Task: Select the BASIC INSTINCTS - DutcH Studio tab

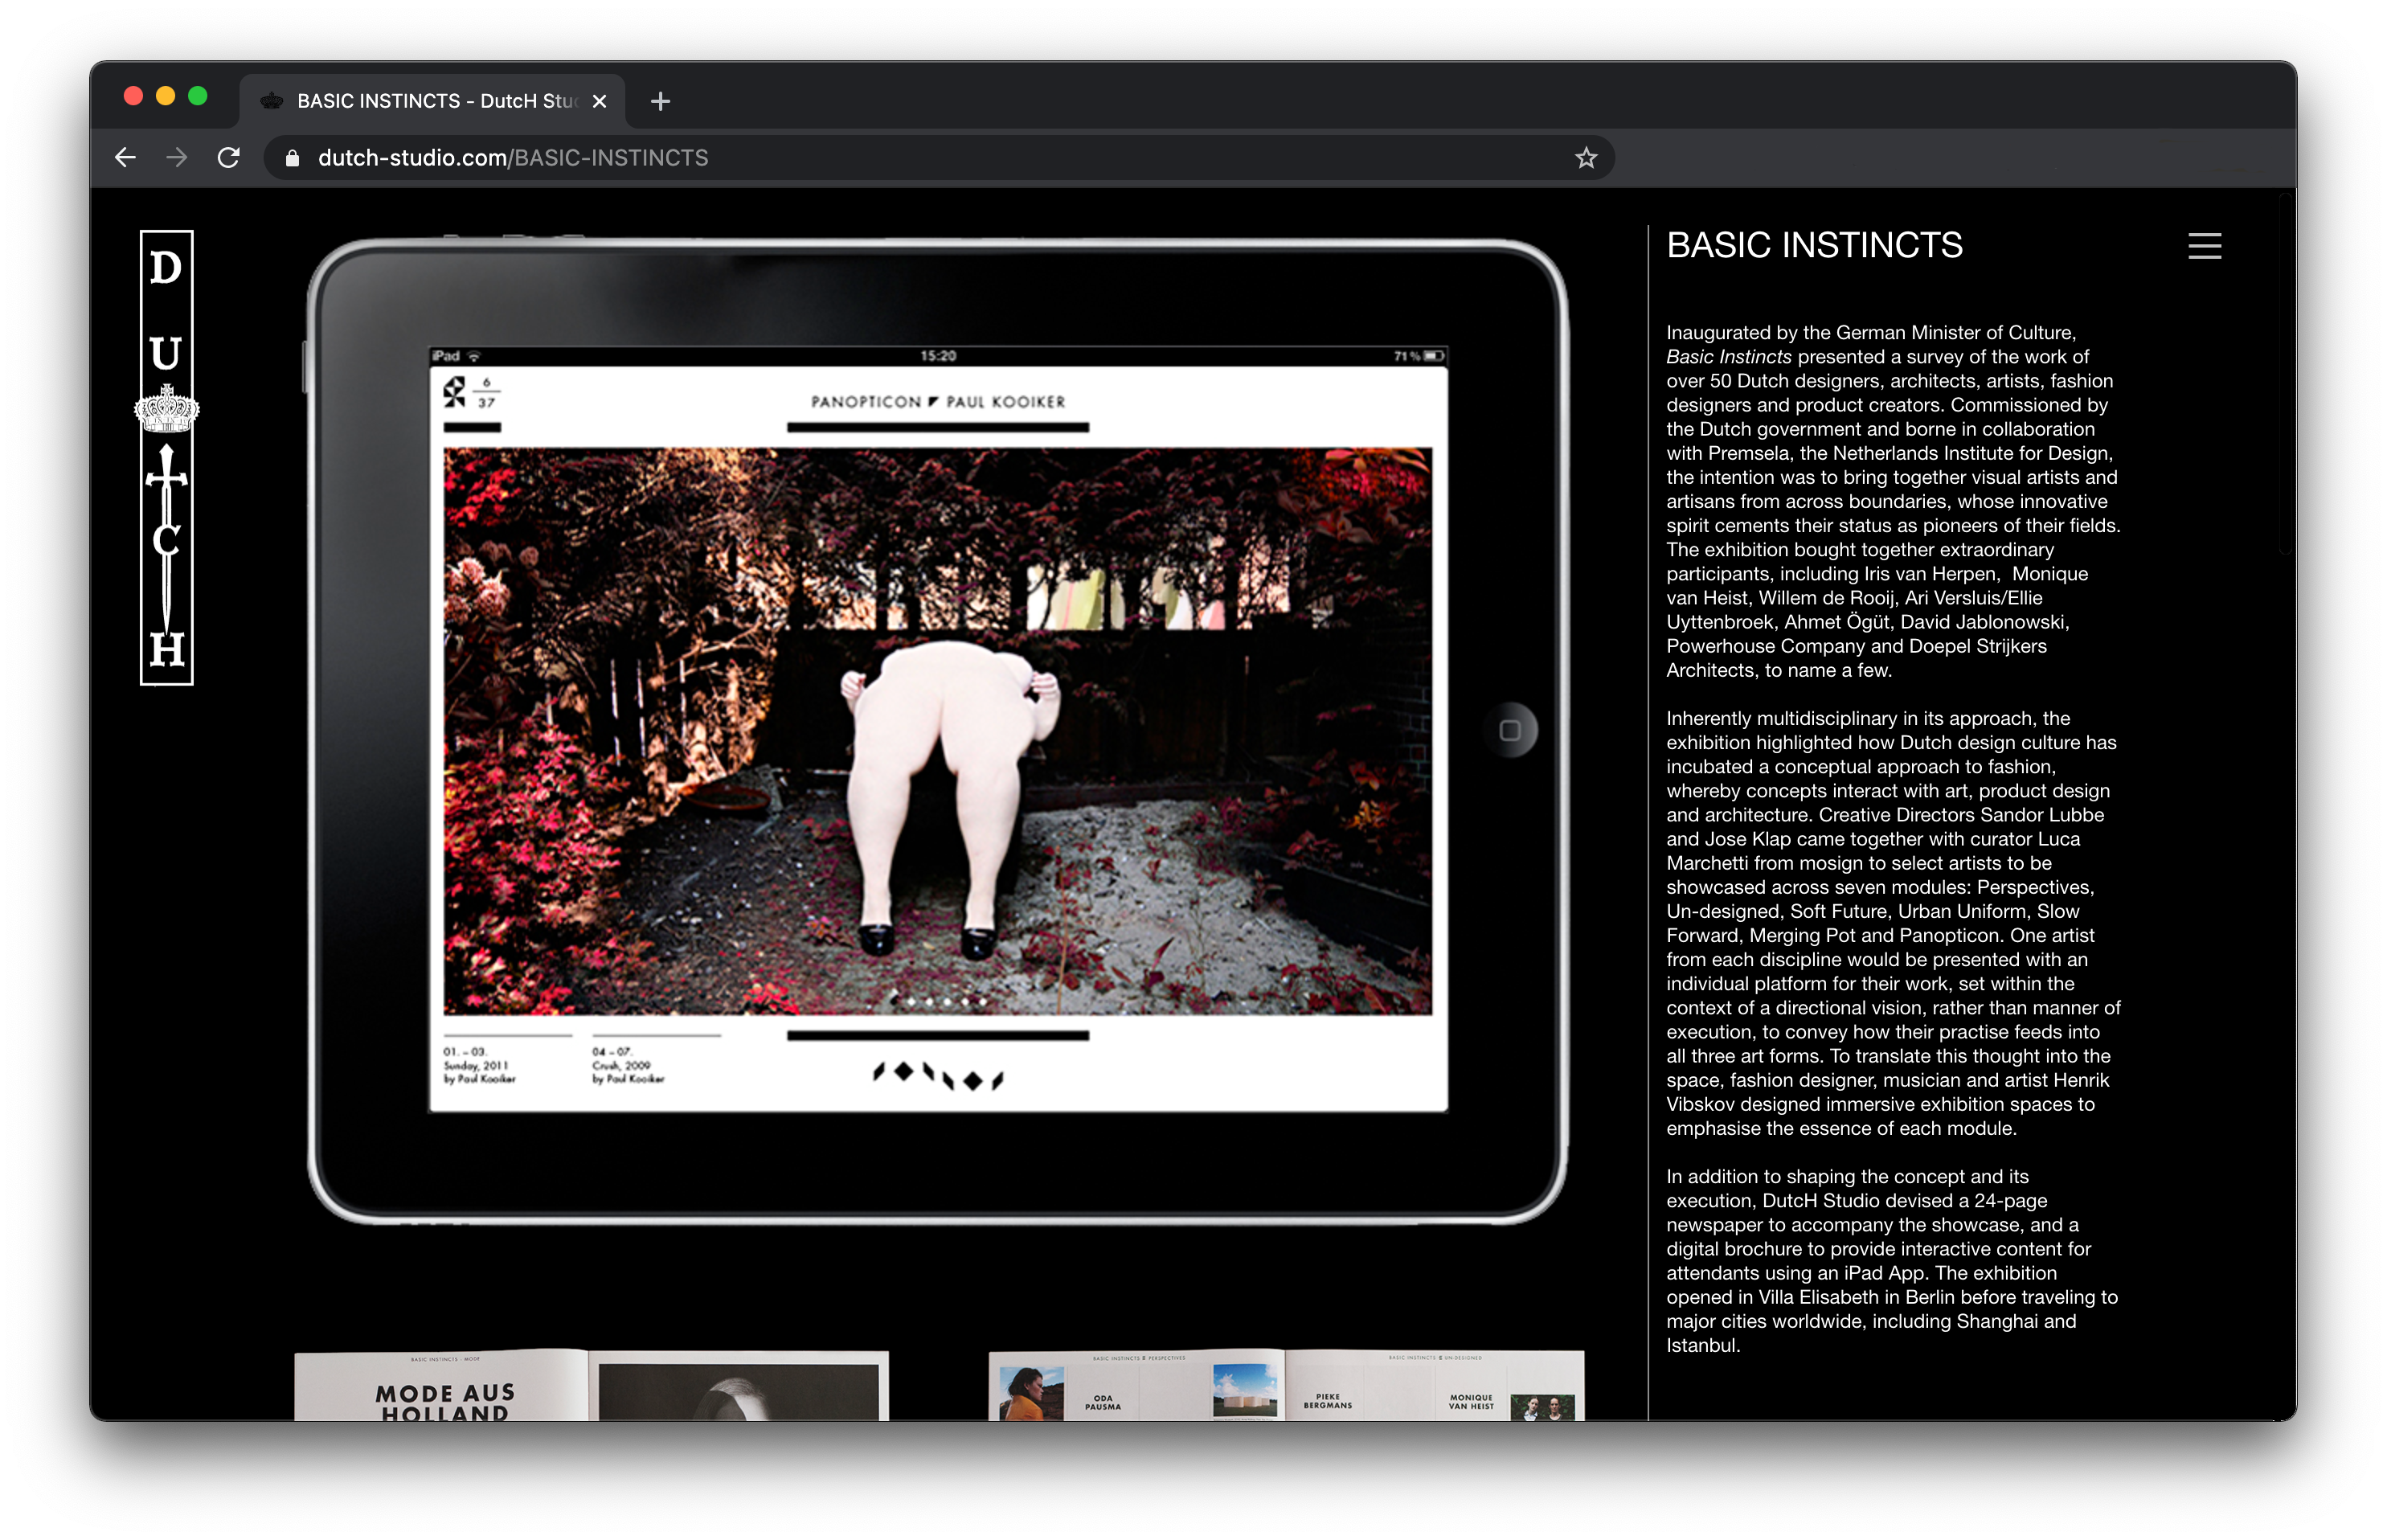Action: [432, 101]
